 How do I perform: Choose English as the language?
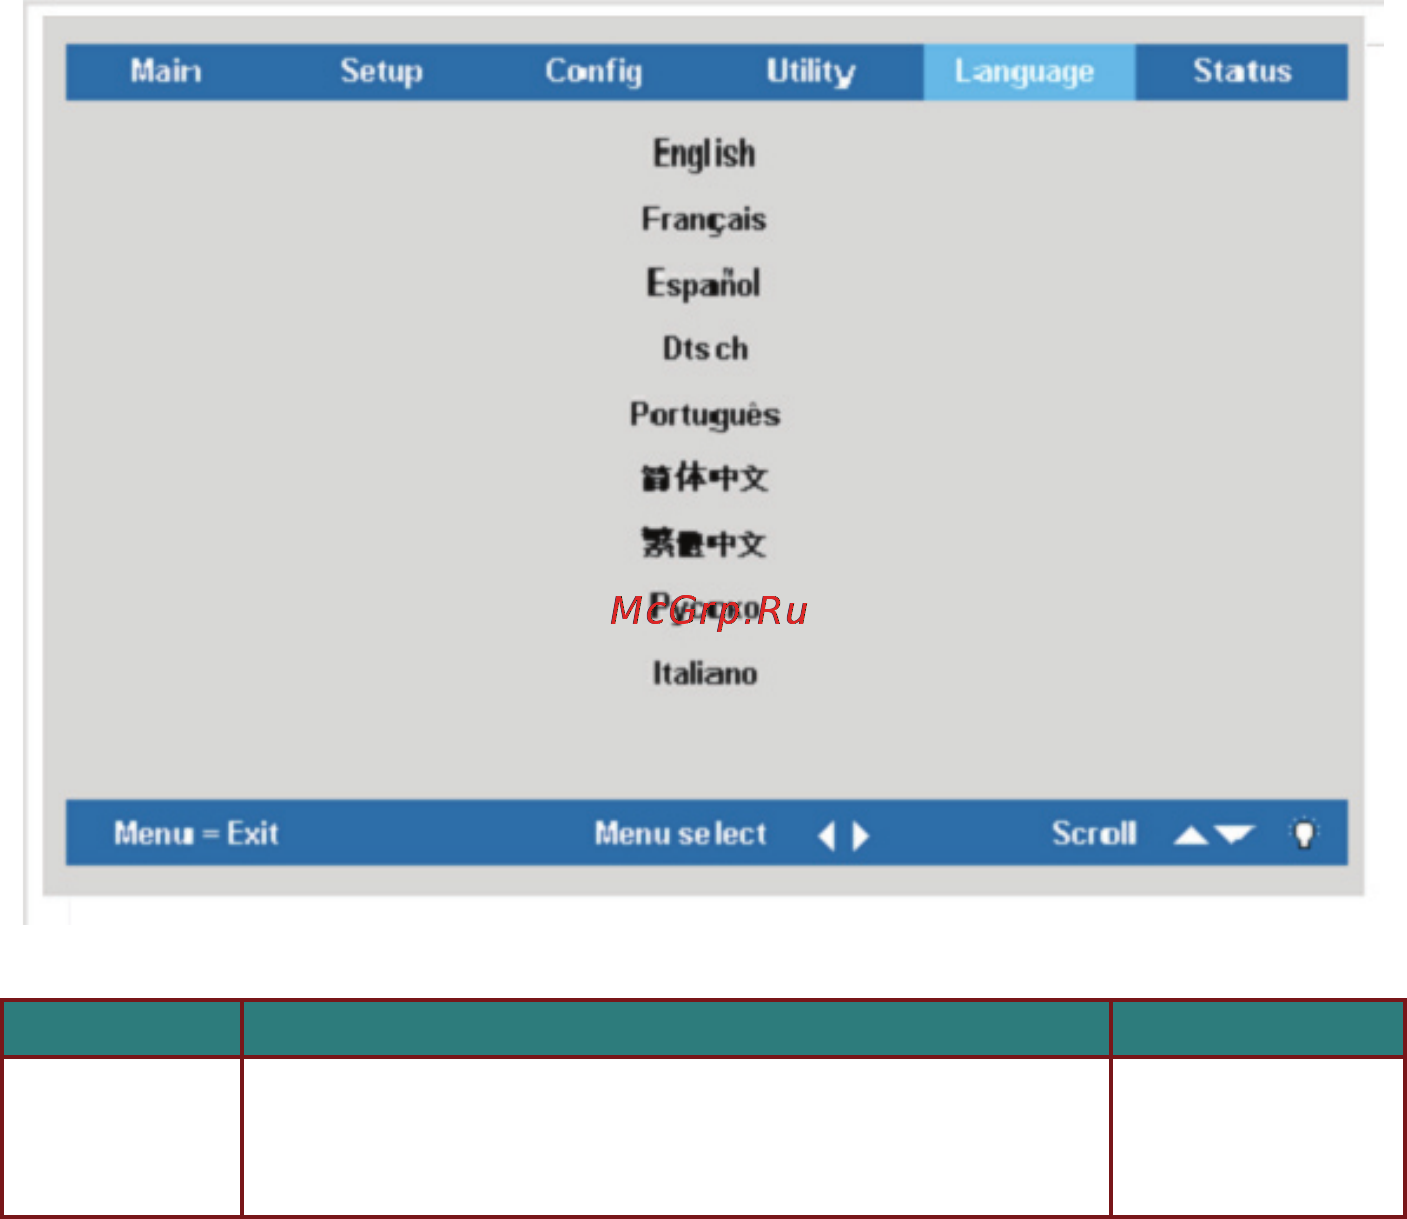click(x=704, y=154)
